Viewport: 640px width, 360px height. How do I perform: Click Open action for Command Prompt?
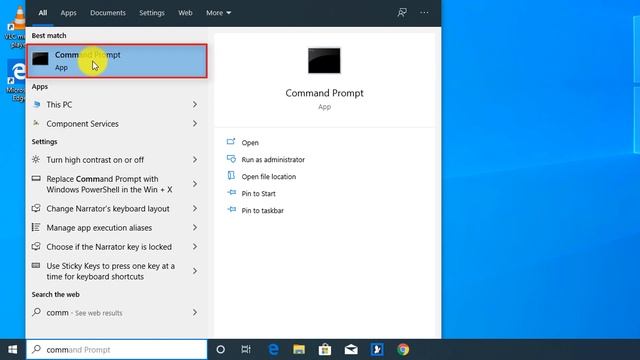(x=250, y=142)
